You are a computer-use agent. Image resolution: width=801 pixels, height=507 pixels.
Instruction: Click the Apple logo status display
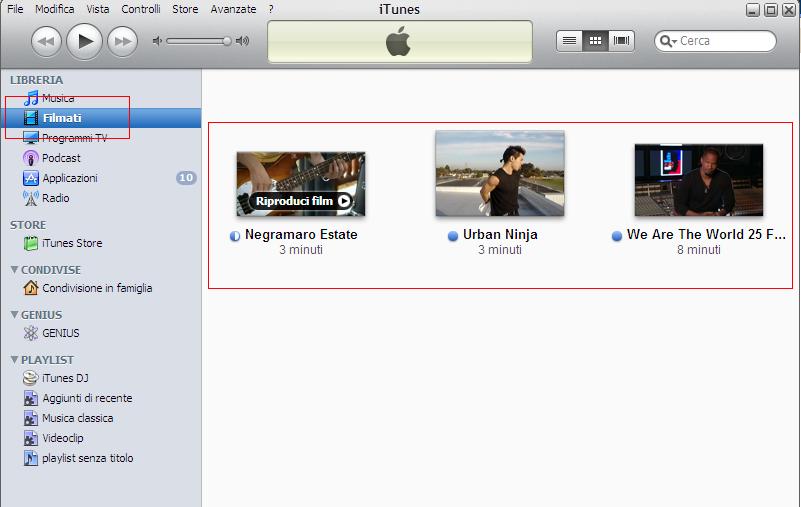click(399, 41)
